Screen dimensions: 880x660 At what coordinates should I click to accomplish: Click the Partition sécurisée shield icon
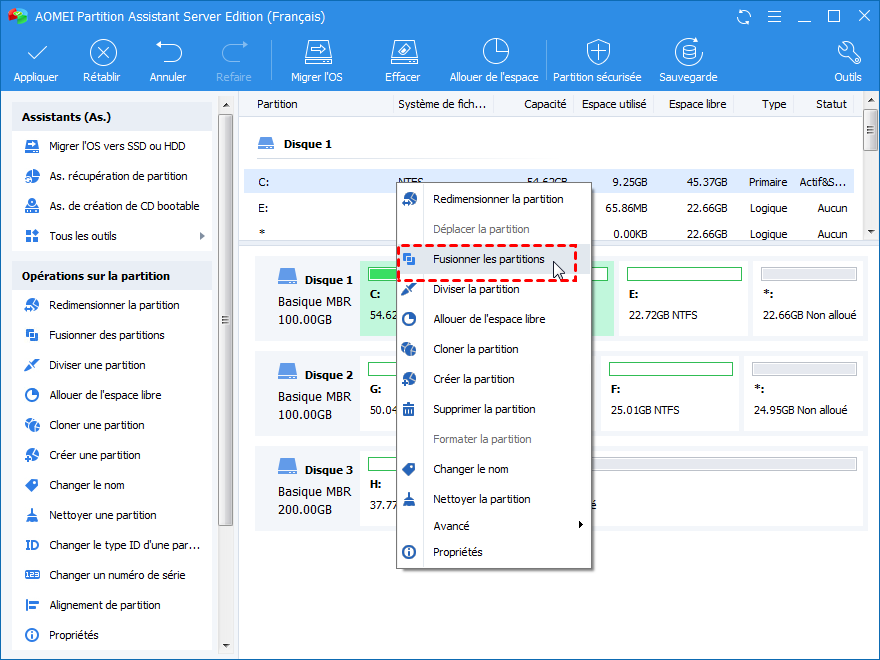tap(598, 53)
